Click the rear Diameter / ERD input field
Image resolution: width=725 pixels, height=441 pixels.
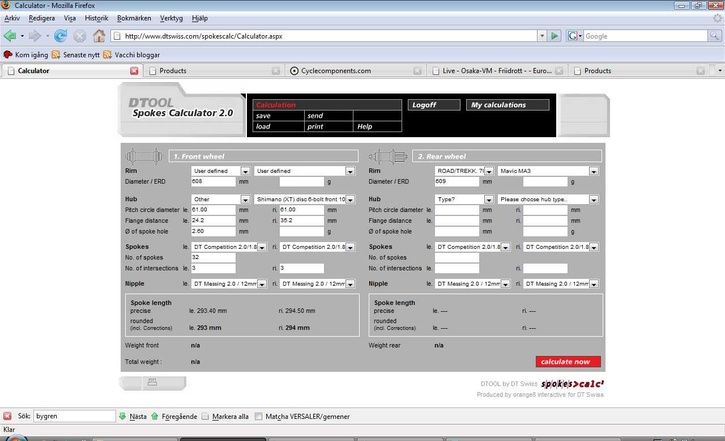[457, 182]
